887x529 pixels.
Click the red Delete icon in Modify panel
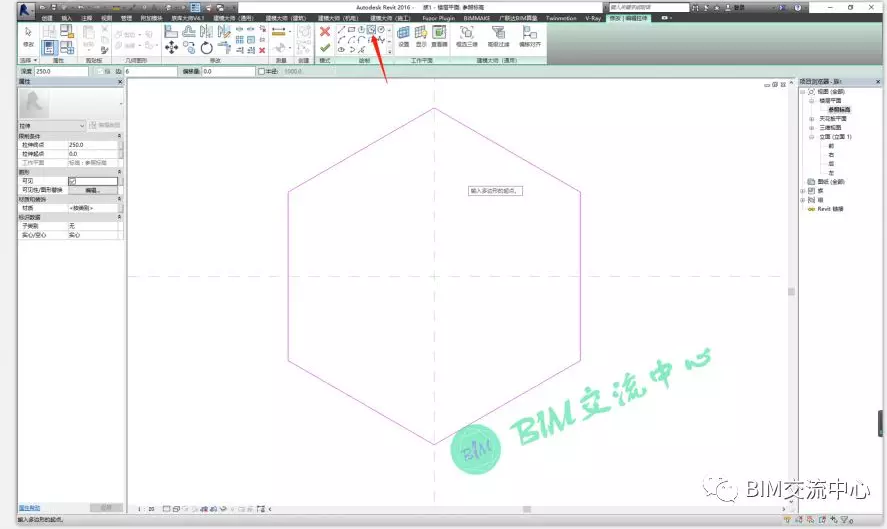(x=262, y=50)
